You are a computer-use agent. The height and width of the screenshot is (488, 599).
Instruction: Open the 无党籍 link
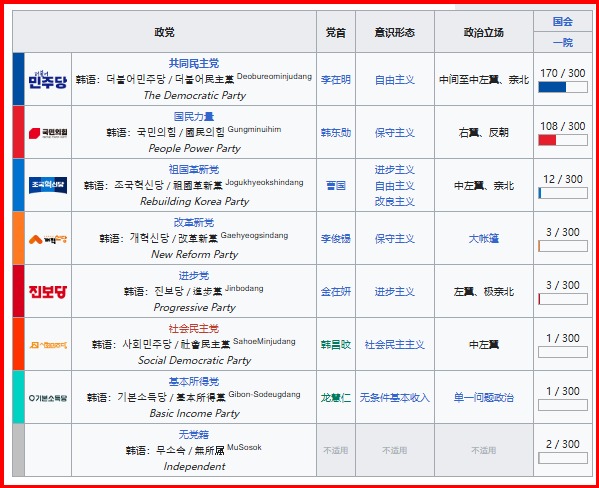(x=194, y=434)
